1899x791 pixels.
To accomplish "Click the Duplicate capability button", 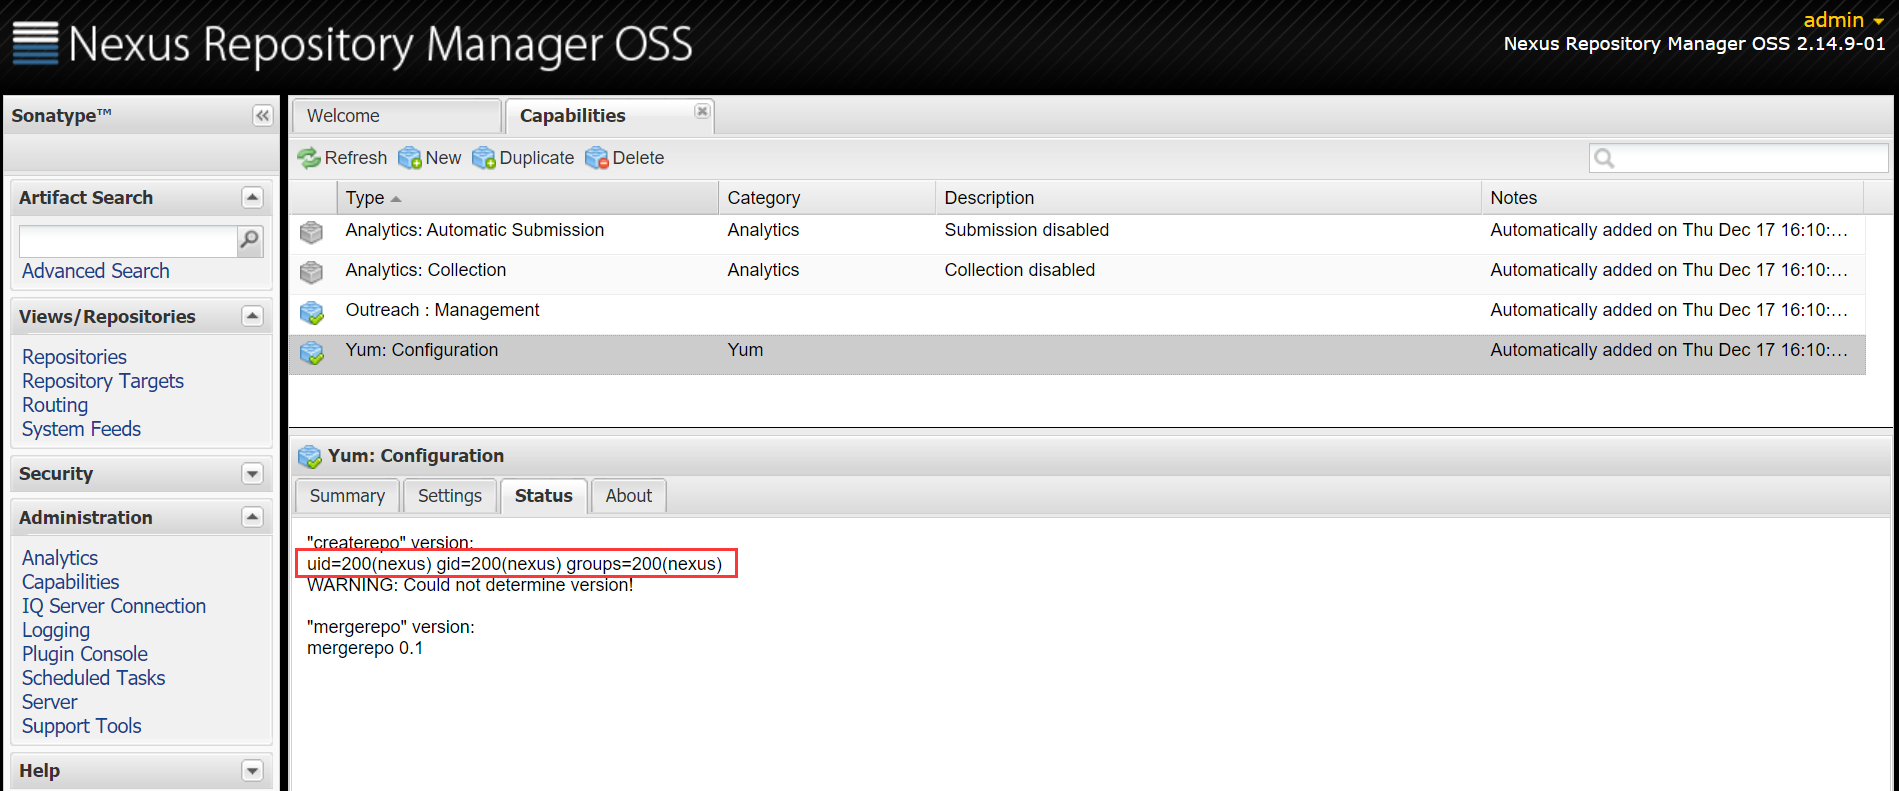I will 523,158.
